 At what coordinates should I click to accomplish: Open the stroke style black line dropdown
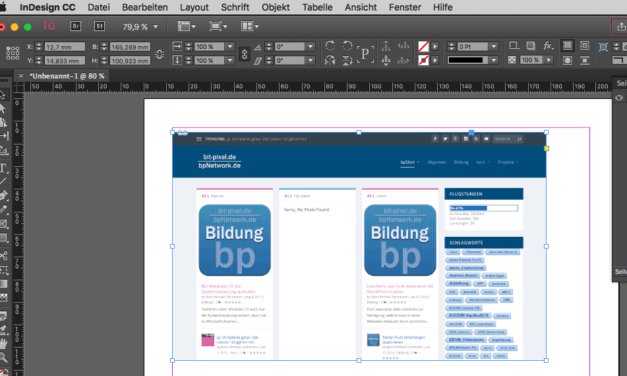[x=494, y=60]
